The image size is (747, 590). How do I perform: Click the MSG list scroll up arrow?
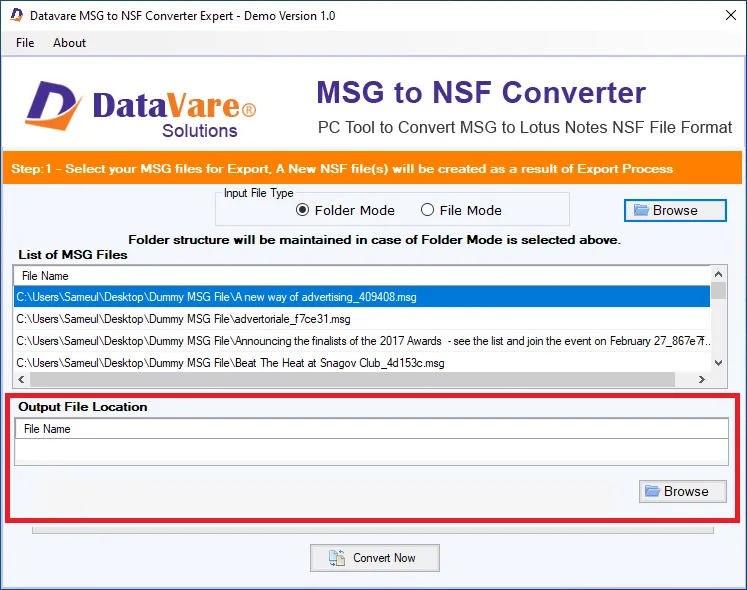718,274
